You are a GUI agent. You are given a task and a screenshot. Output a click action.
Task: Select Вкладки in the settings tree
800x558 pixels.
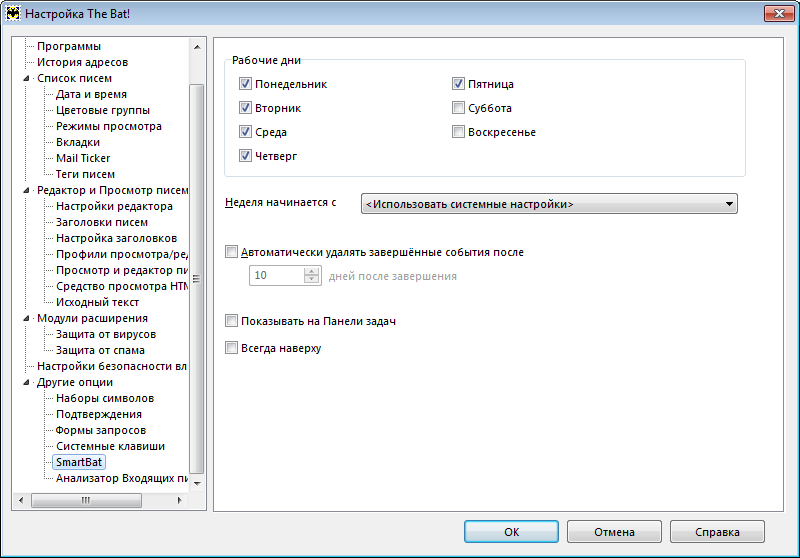(78, 142)
